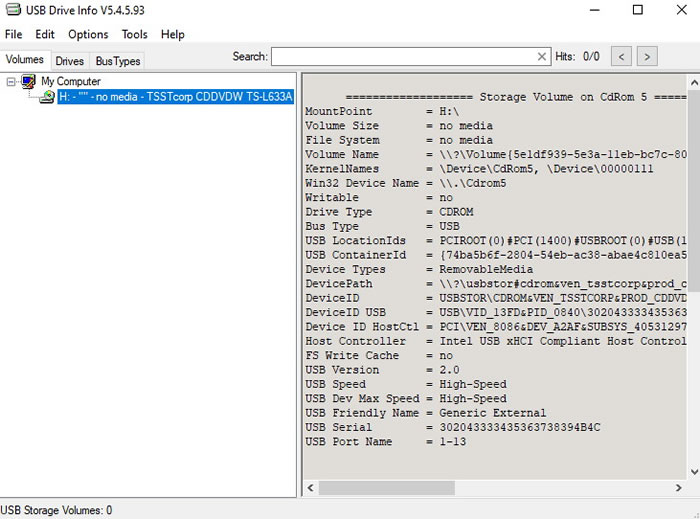Open the Edit menu
Screen dimensions: 700x519
[x=45, y=34]
